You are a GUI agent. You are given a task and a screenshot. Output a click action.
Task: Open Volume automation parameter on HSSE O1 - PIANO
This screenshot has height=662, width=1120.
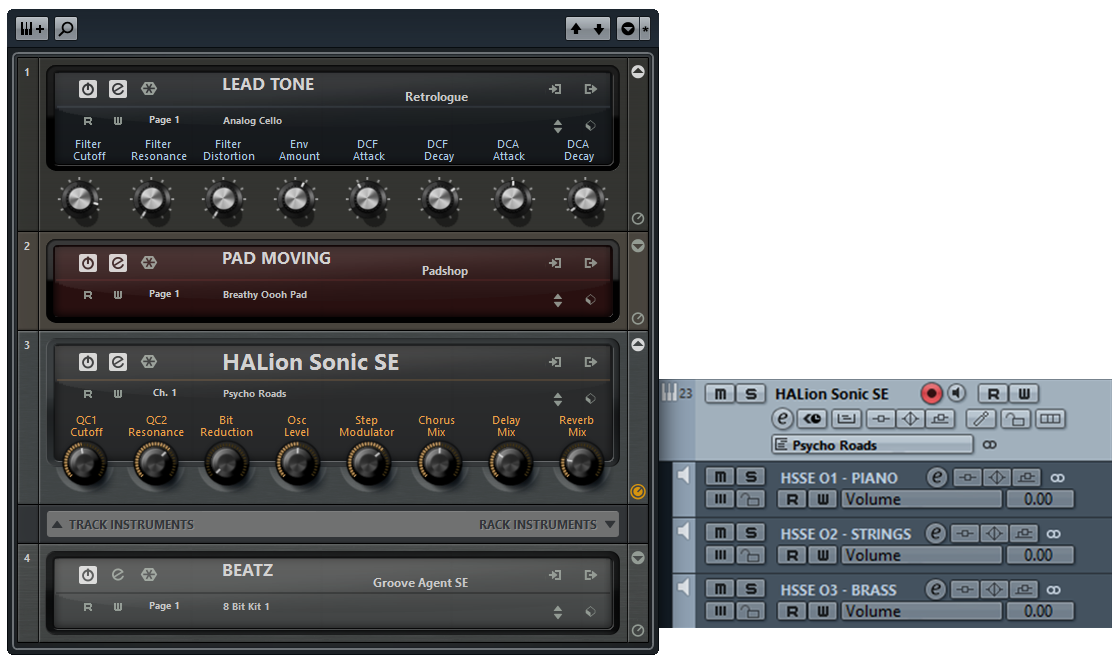(921, 499)
